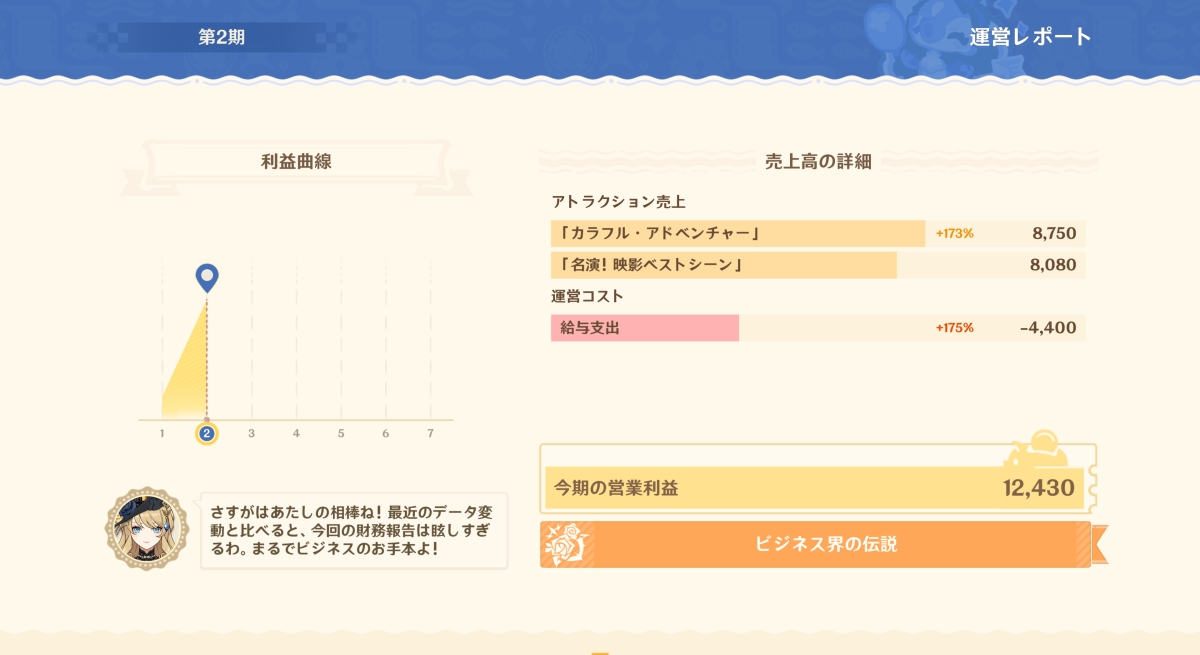This screenshot has height=655, width=1200.
Task: Click the 運営レポート title
Action: click(x=1031, y=38)
